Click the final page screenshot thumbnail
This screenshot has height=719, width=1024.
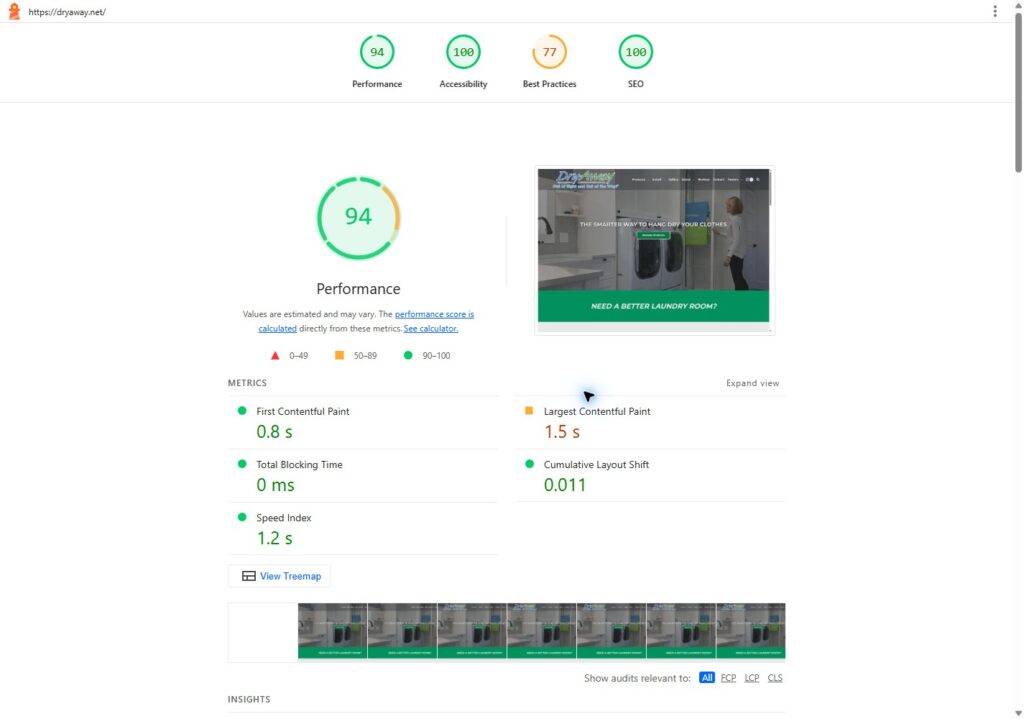(654, 250)
